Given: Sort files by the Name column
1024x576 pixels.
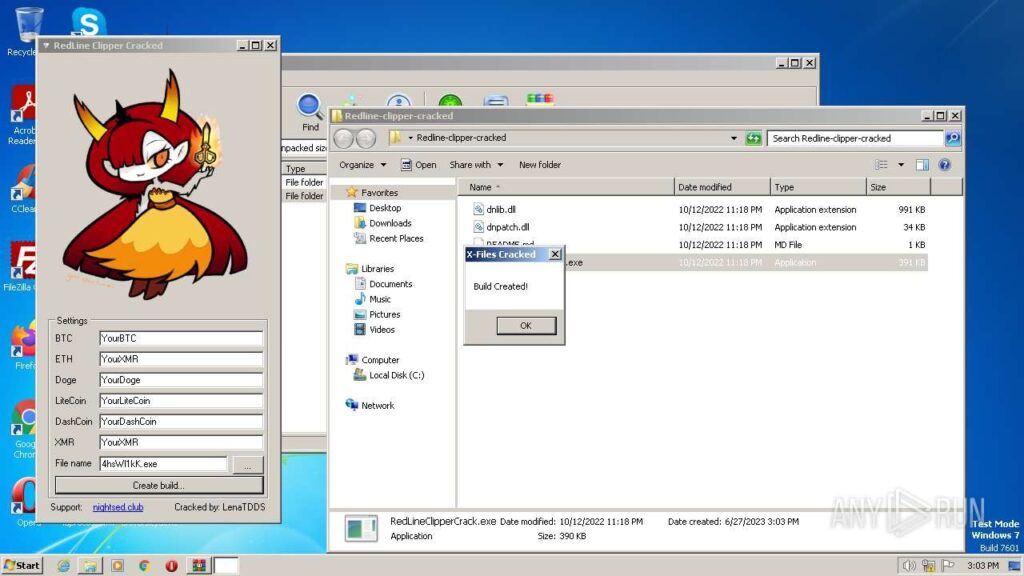Looking at the screenshot, I should click(566, 187).
